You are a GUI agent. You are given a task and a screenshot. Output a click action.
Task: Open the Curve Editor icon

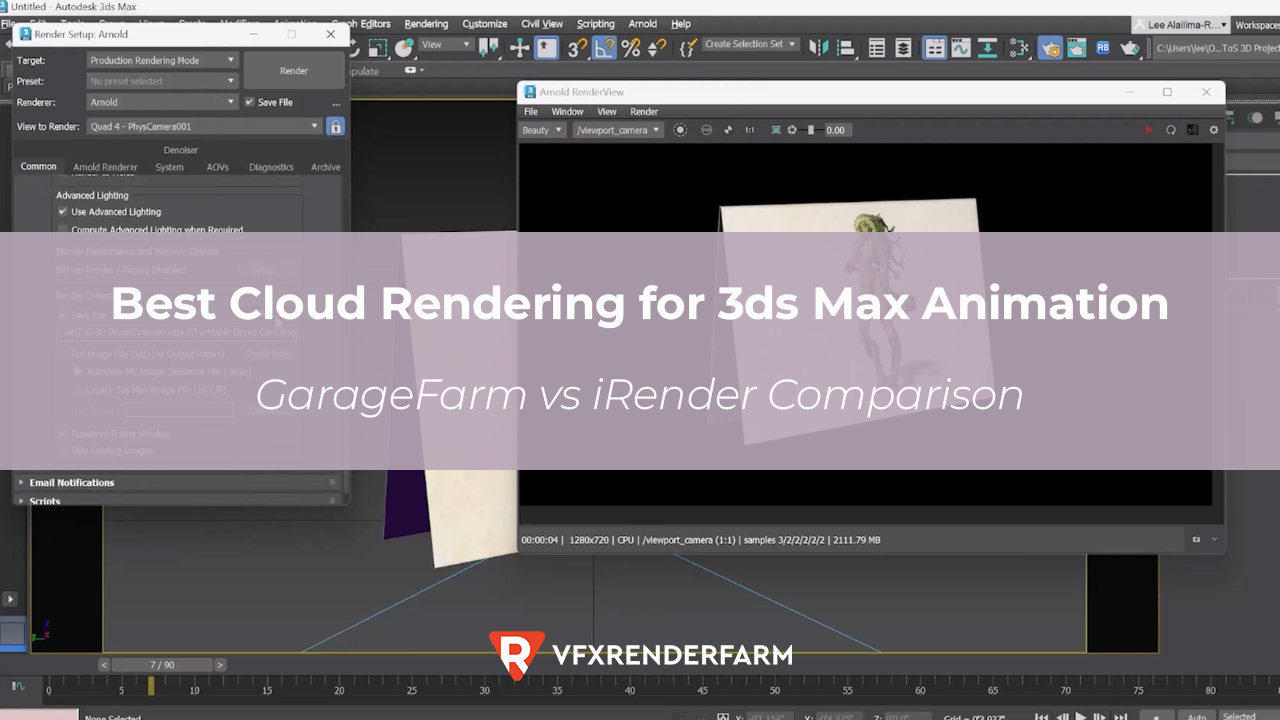(x=961, y=47)
